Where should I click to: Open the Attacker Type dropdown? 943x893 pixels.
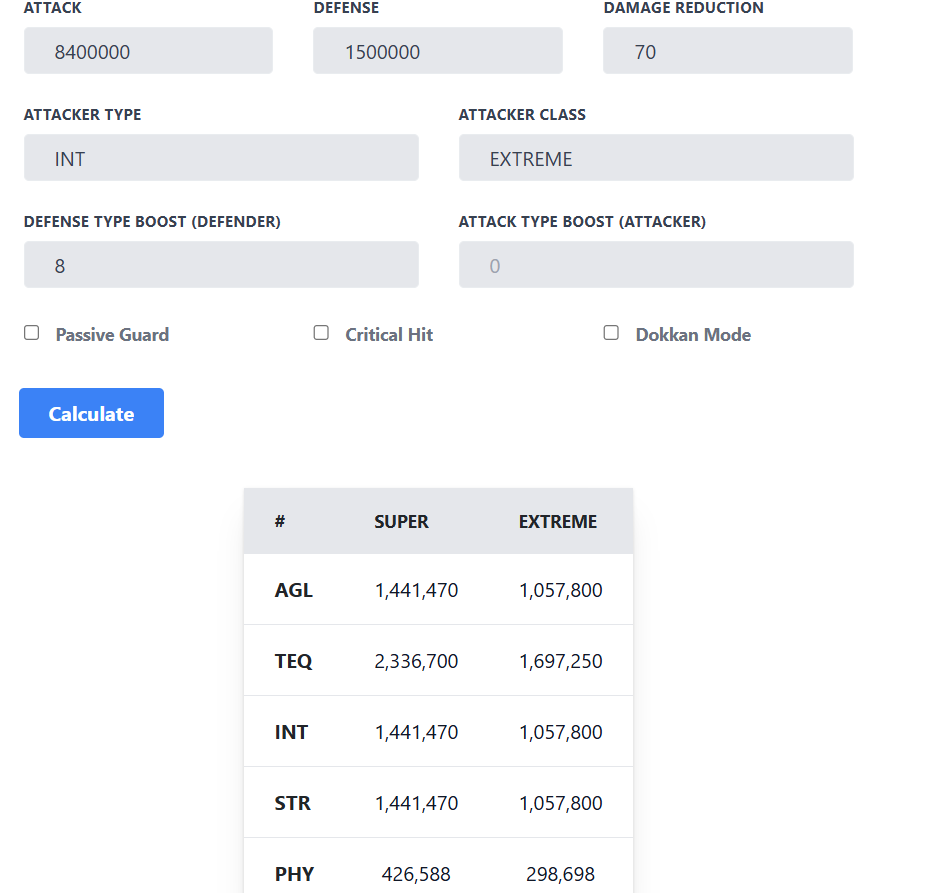221,158
